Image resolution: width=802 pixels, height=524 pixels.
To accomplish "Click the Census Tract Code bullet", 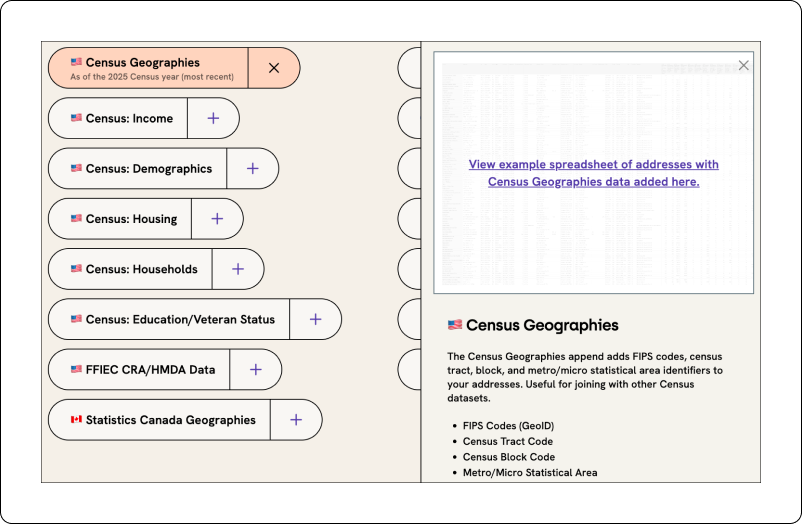I will coord(508,441).
